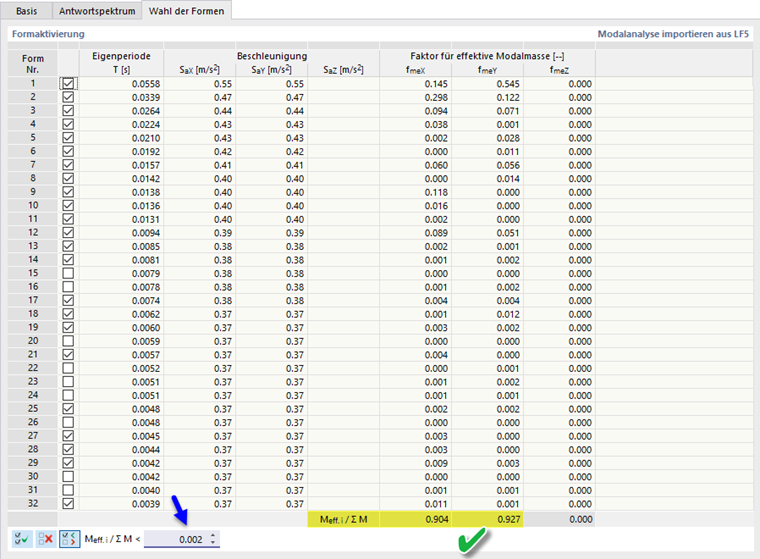
Task: Click the SaZ [m/s²] column header
Action: (343, 70)
